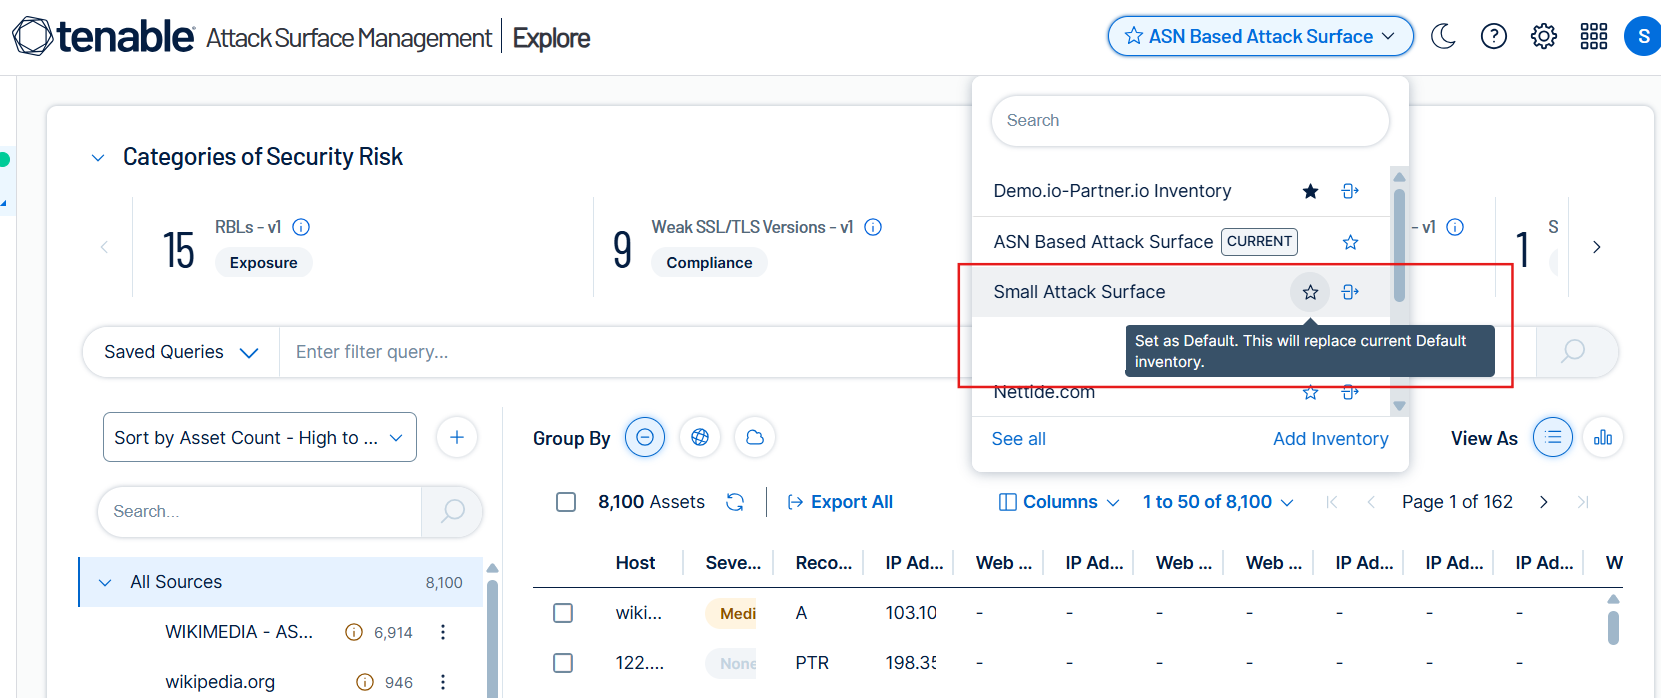
Task: Collapse Categories of Security Risk section
Action: coord(98,158)
